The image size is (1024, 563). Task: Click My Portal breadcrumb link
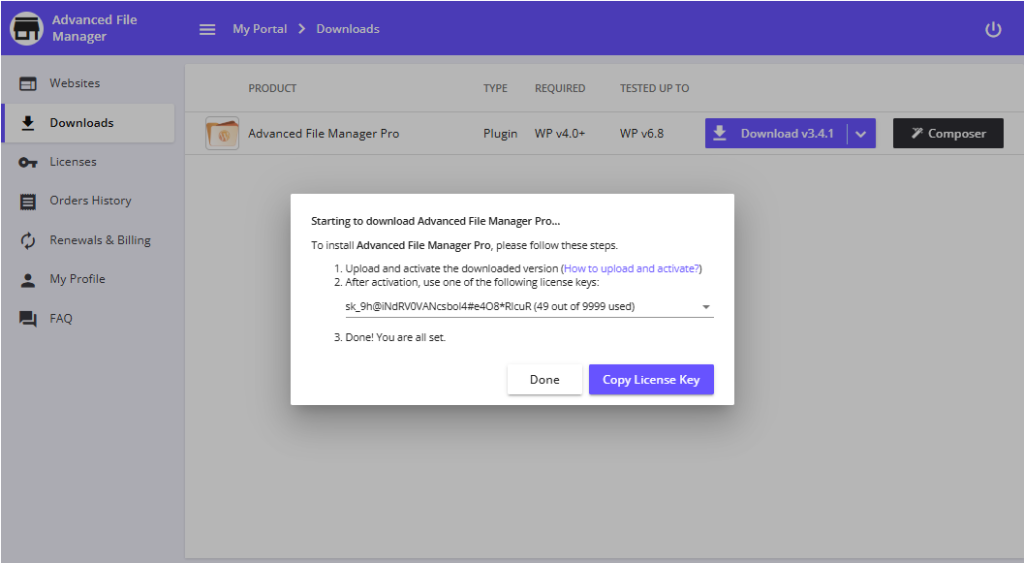[x=260, y=29]
